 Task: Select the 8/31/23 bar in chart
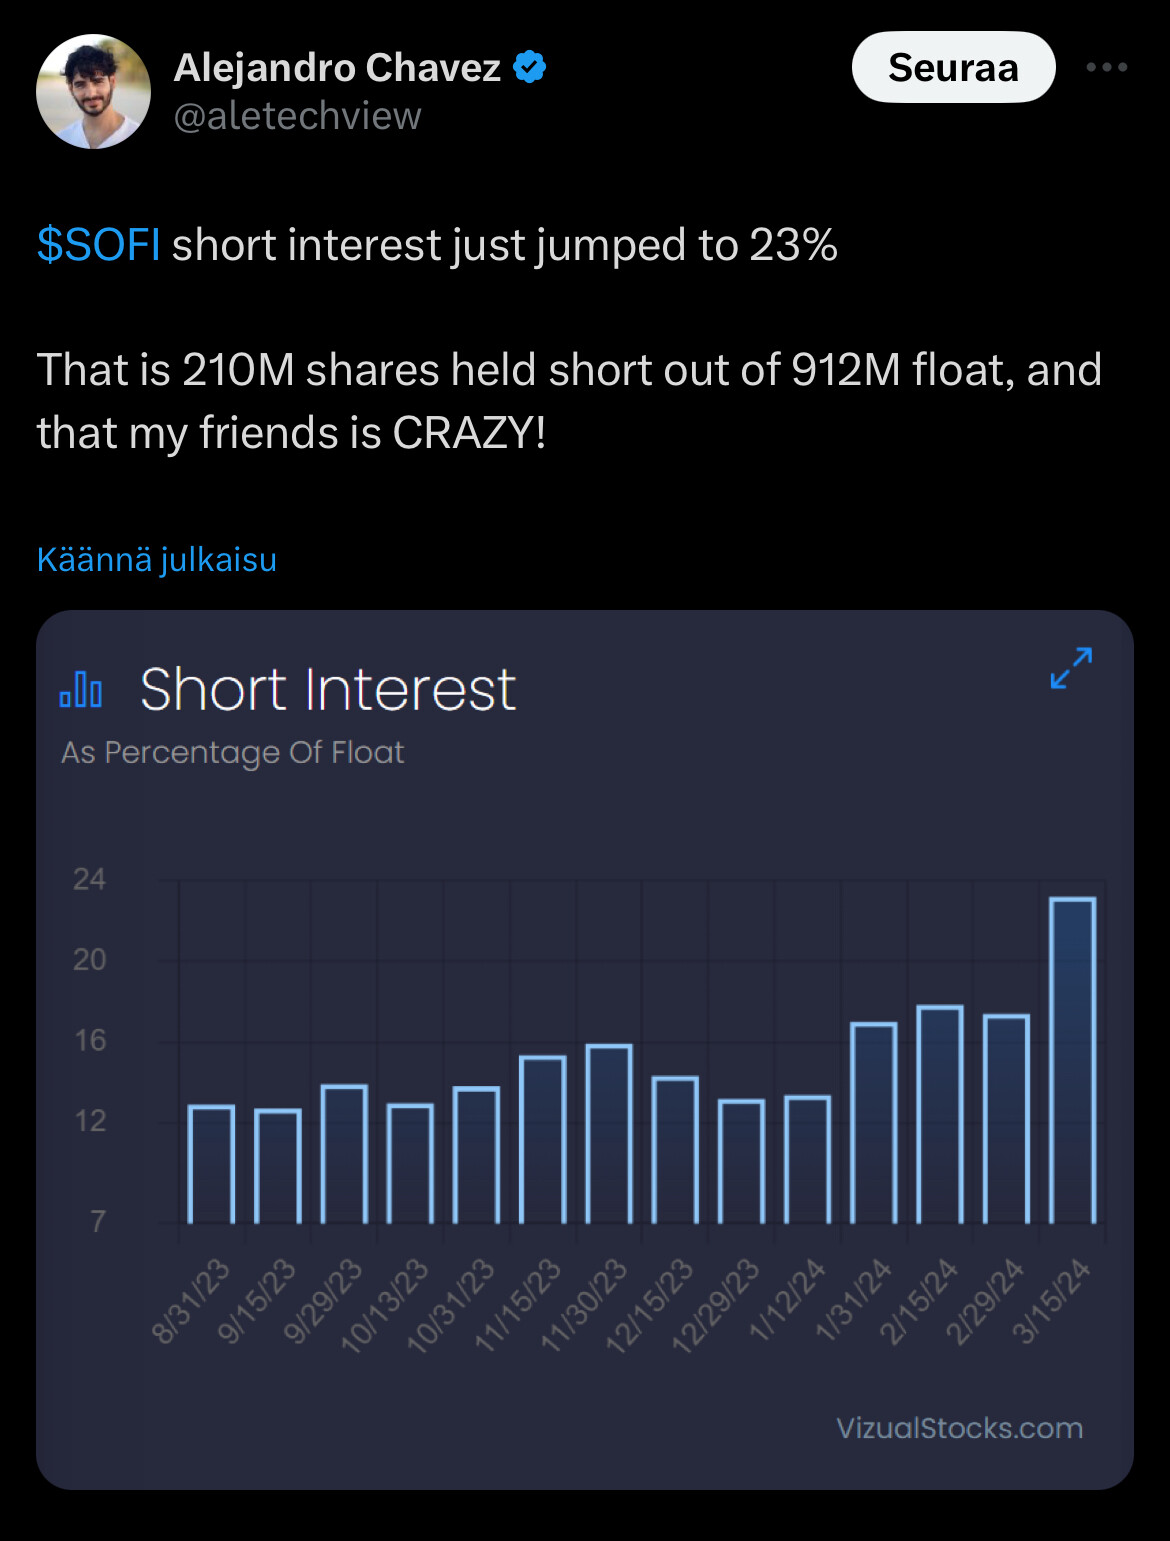click(x=211, y=1164)
